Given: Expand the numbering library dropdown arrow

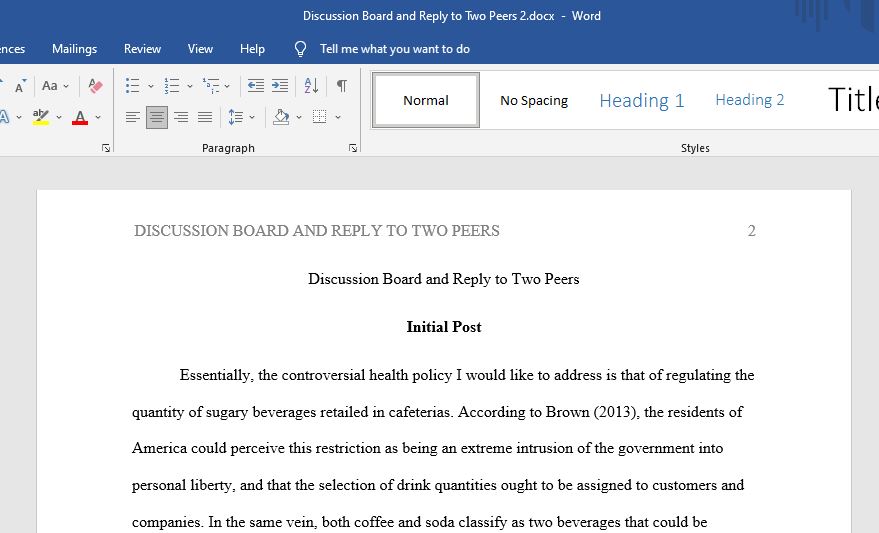Looking at the screenshot, I should pos(190,86).
